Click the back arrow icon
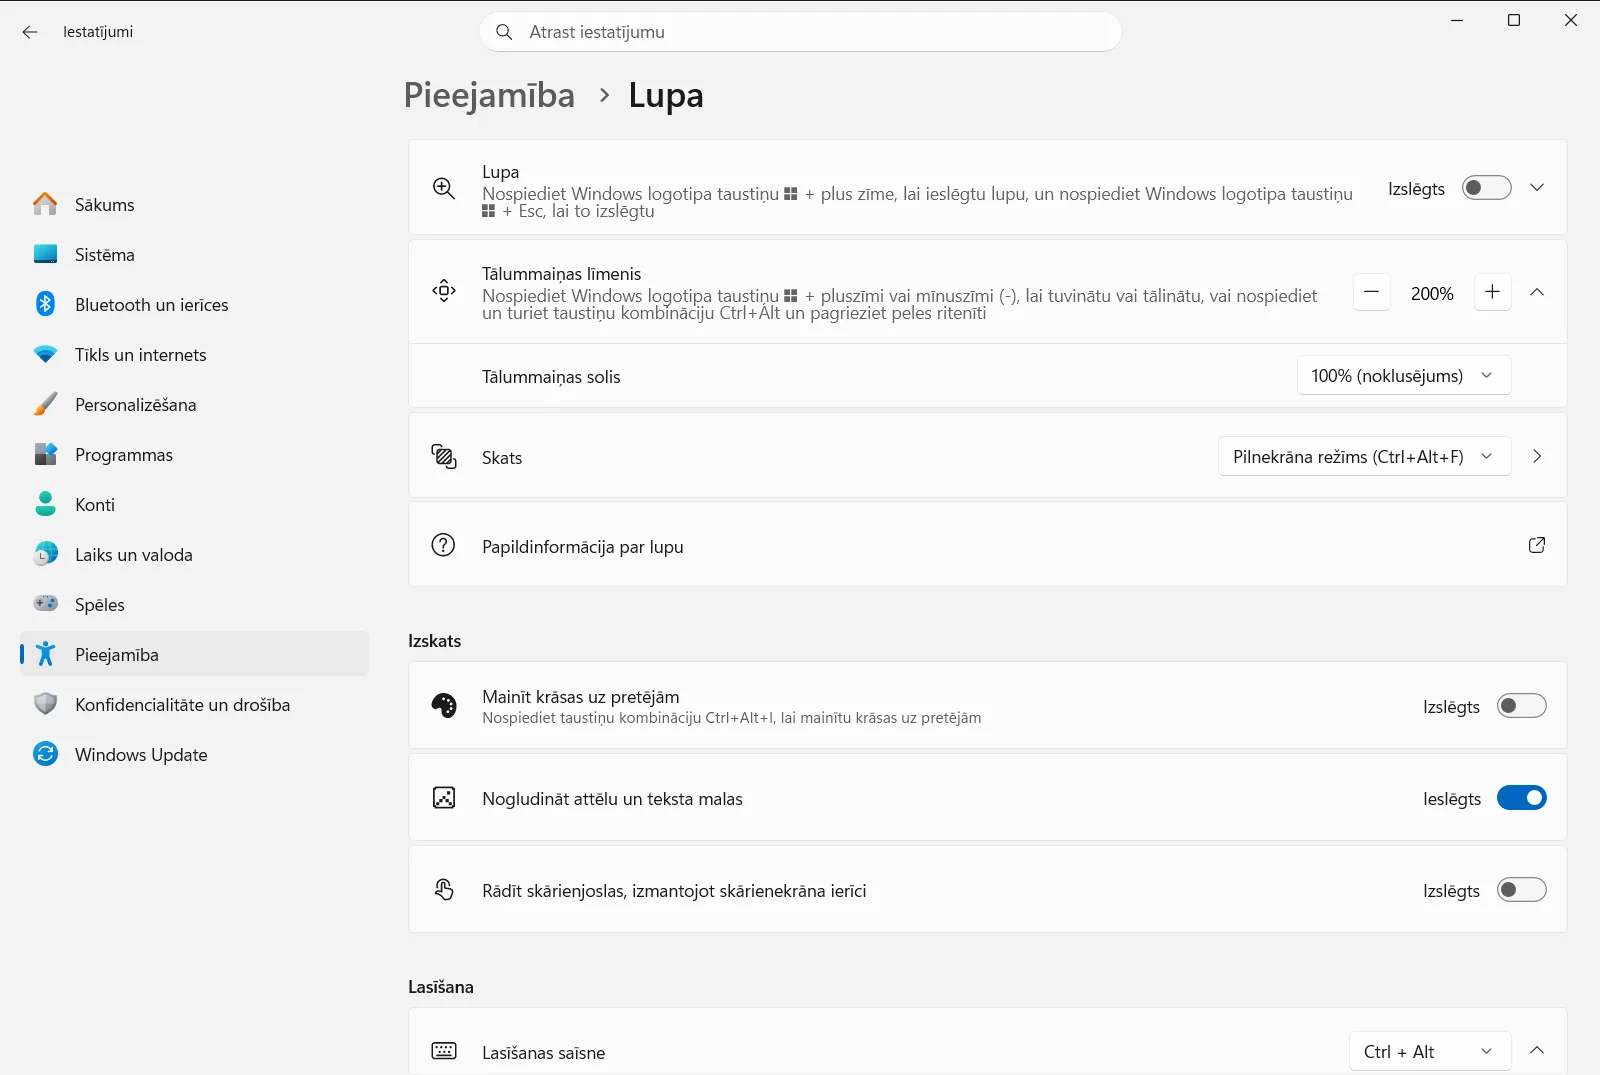The height and width of the screenshot is (1075, 1600). 30,32
